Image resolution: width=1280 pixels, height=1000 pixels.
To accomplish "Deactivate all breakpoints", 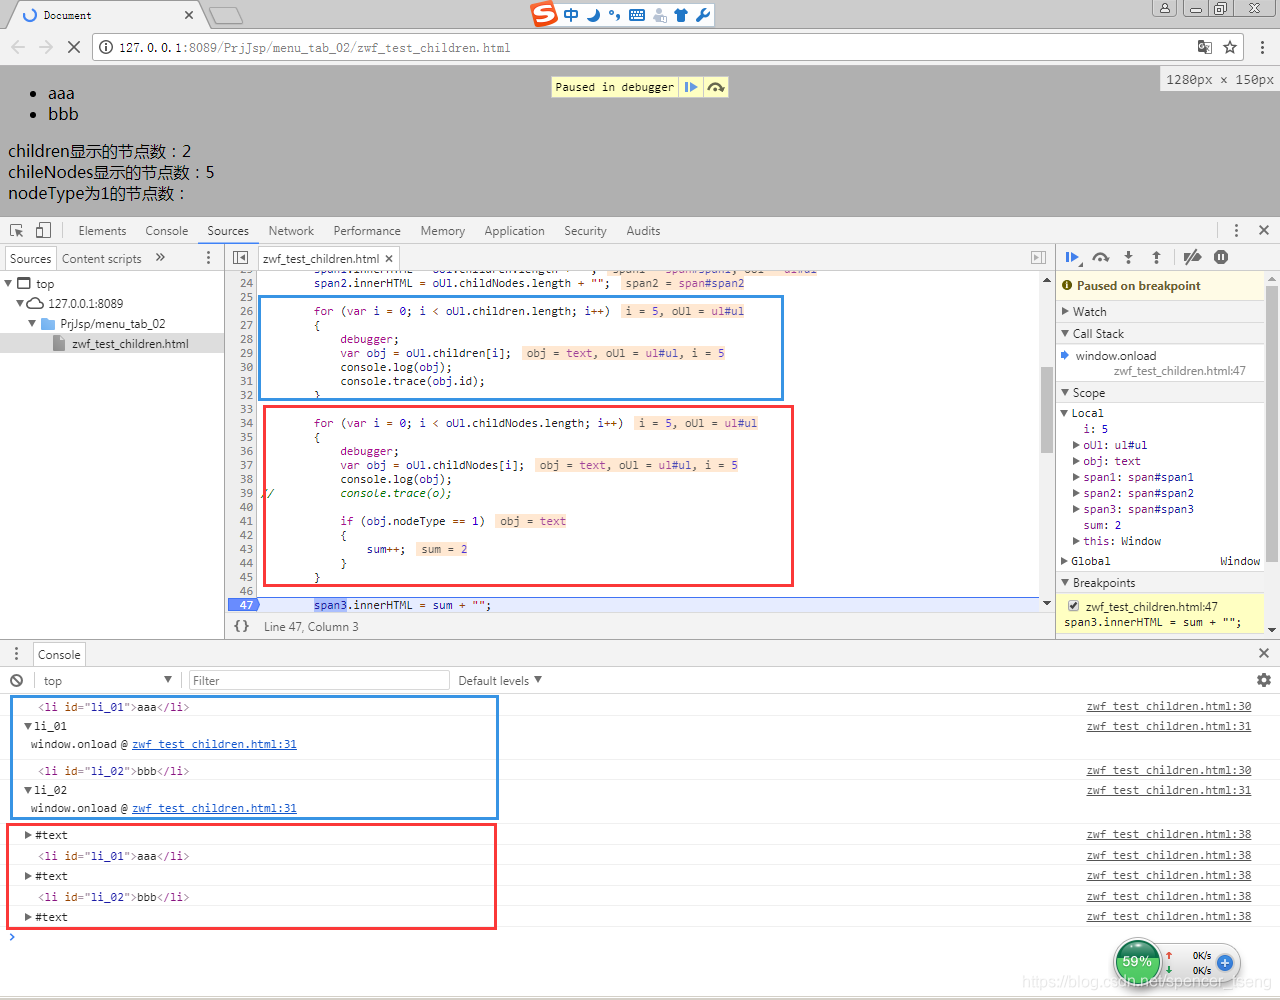I will (x=1192, y=257).
